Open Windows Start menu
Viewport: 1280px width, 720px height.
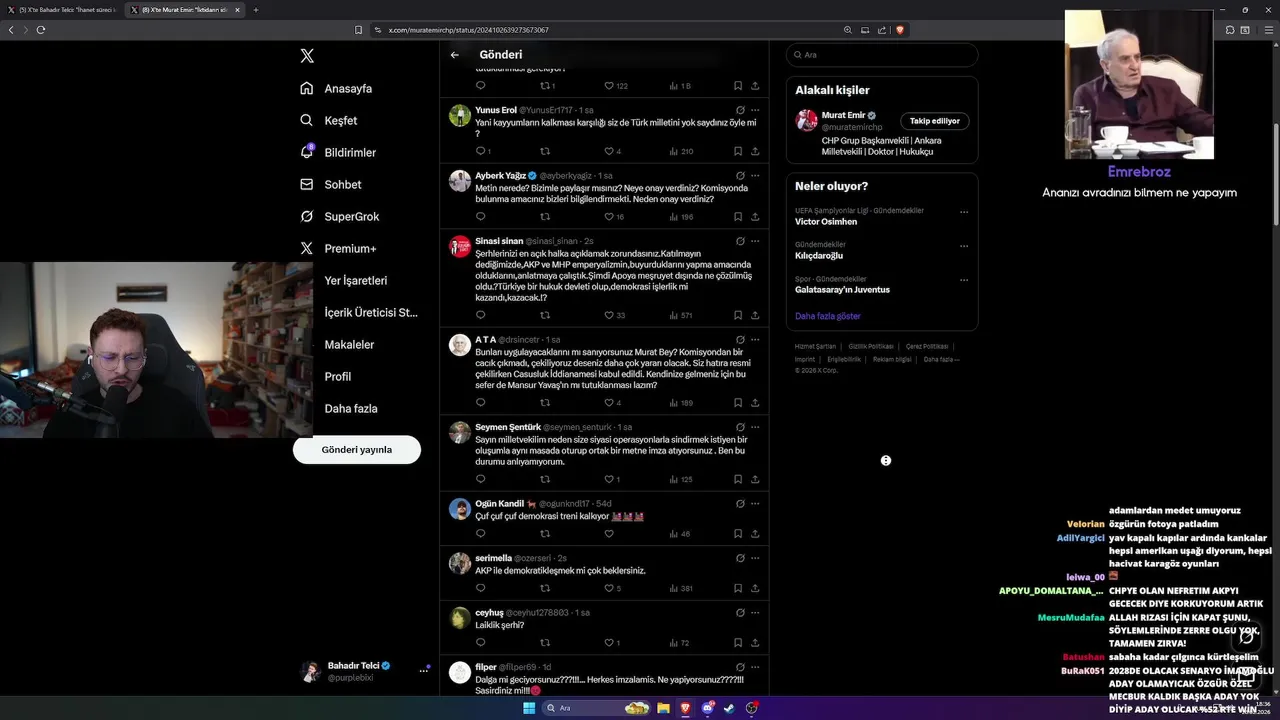click(x=529, y=708)
